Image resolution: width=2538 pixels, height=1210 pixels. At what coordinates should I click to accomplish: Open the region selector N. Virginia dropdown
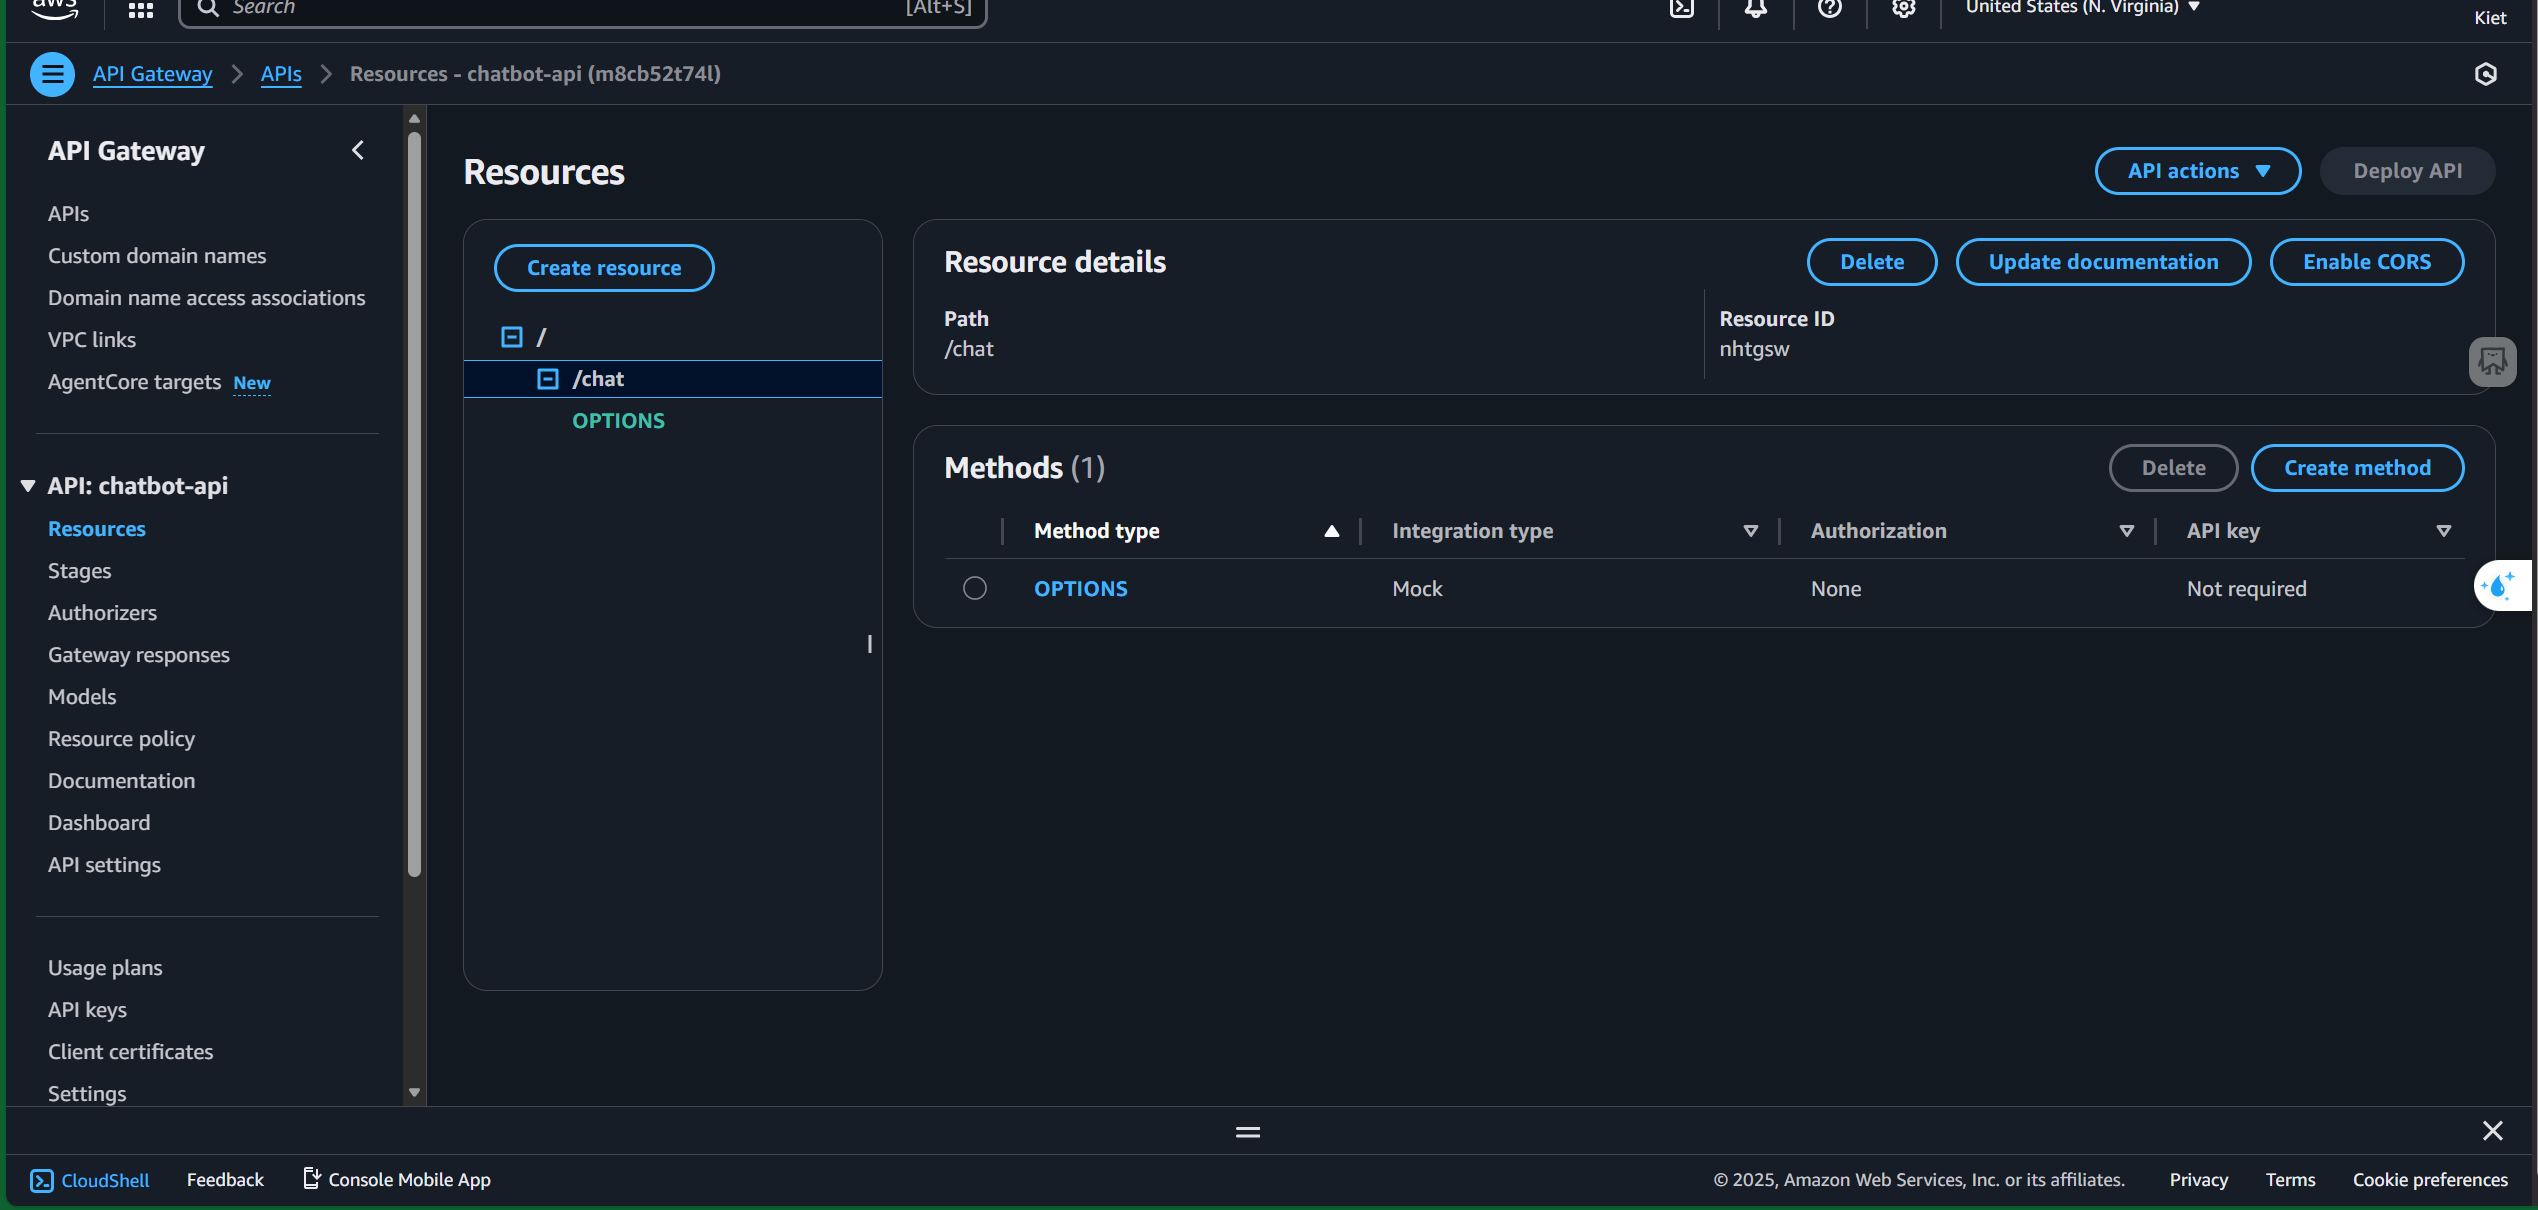point(2082,8)
